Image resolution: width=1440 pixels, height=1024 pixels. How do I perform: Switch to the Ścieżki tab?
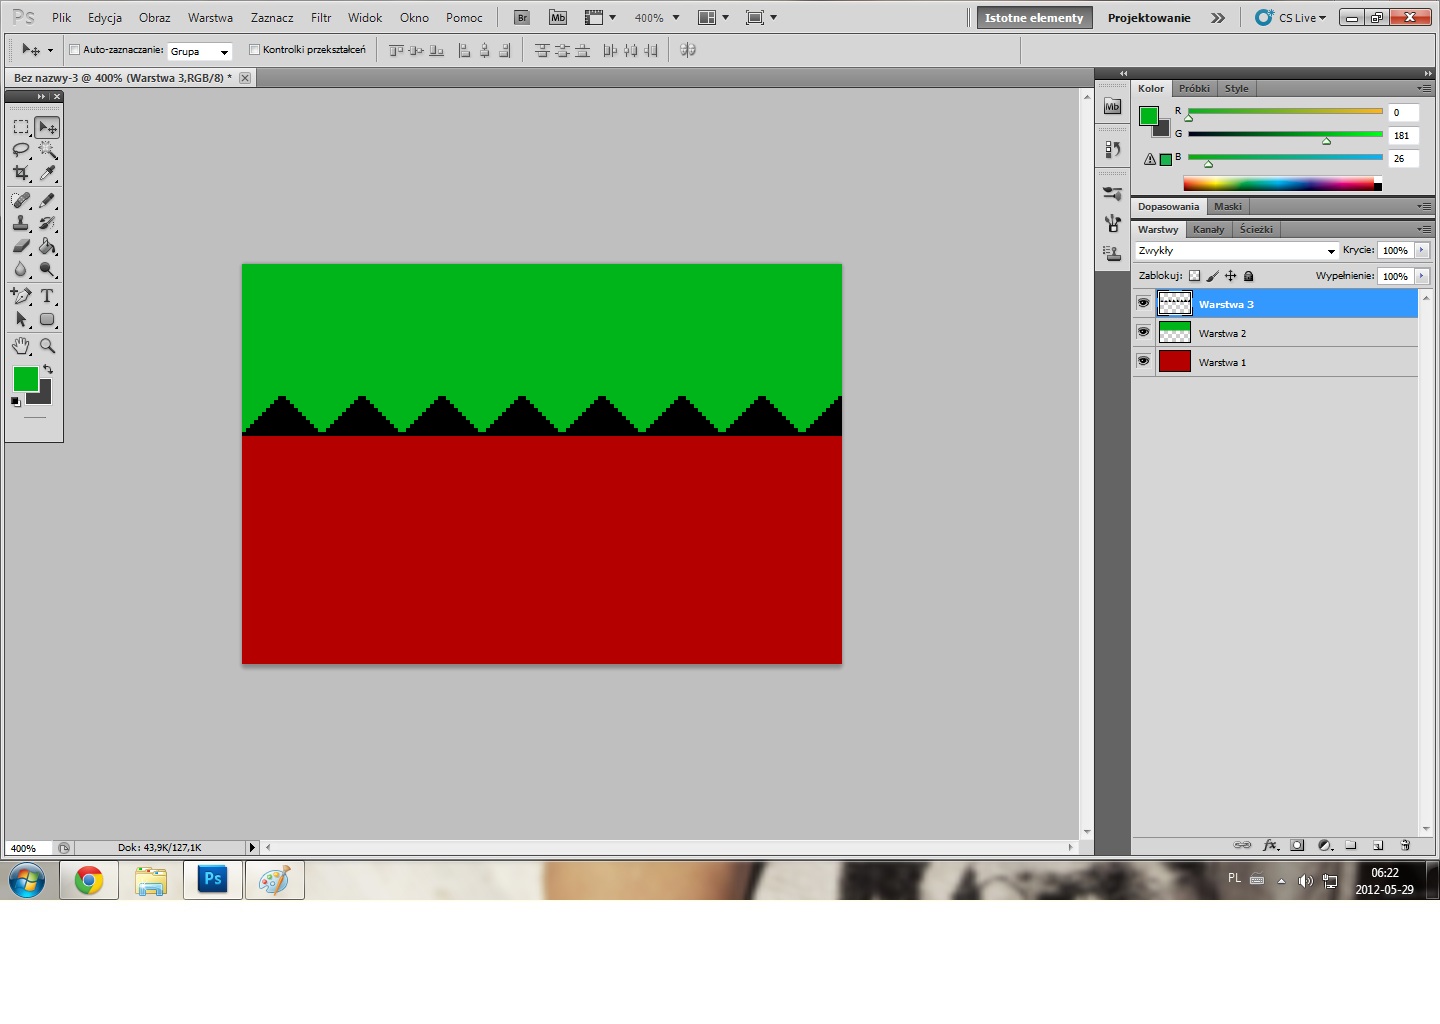pos(1256,229)
